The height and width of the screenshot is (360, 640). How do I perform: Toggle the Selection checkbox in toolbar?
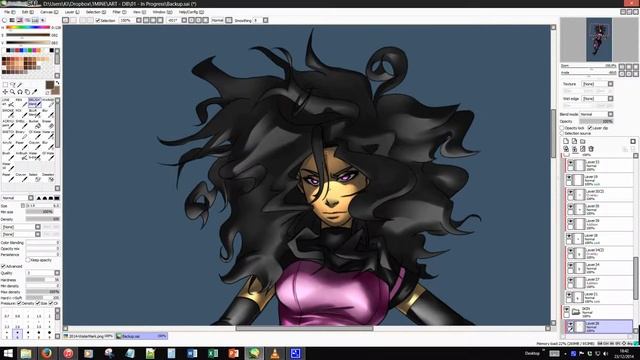coord(98,20)
